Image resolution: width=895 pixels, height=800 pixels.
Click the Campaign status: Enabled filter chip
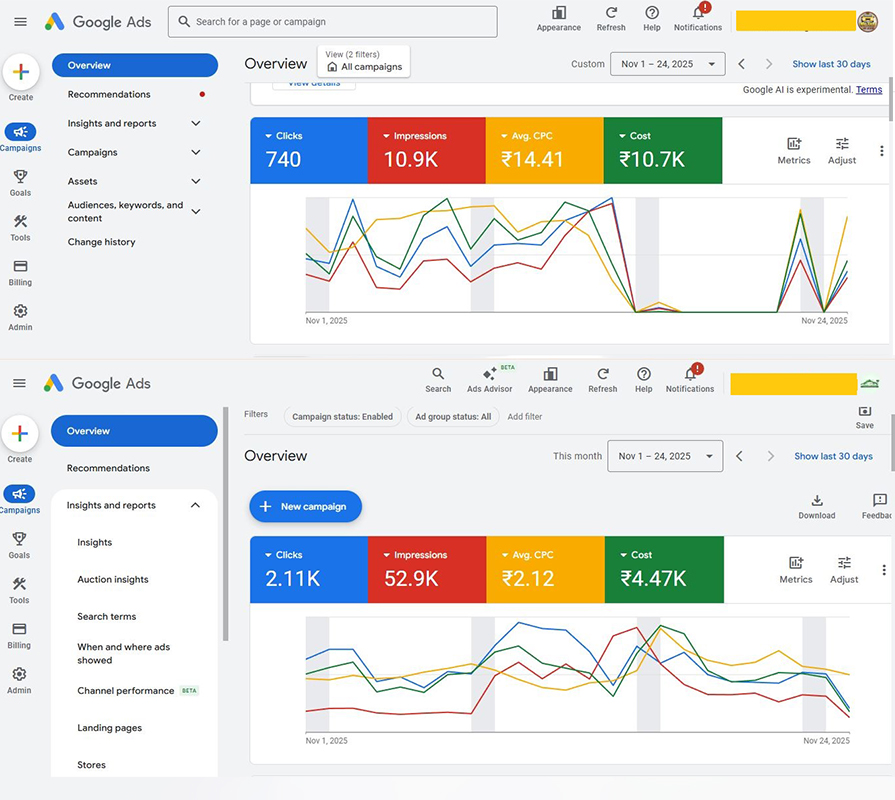click(342, 416)
